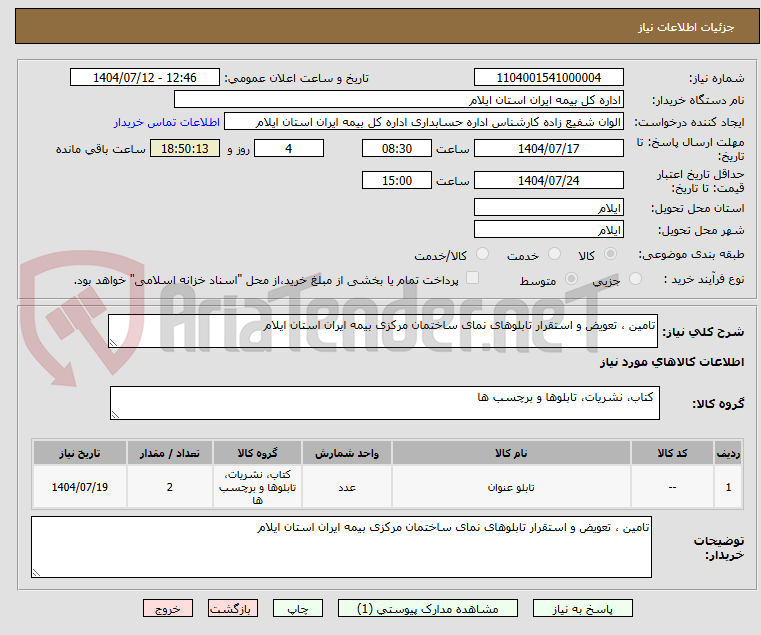Click the توضیحات خریدار text area
Viewport: 761px width, 635px height.
341,546
